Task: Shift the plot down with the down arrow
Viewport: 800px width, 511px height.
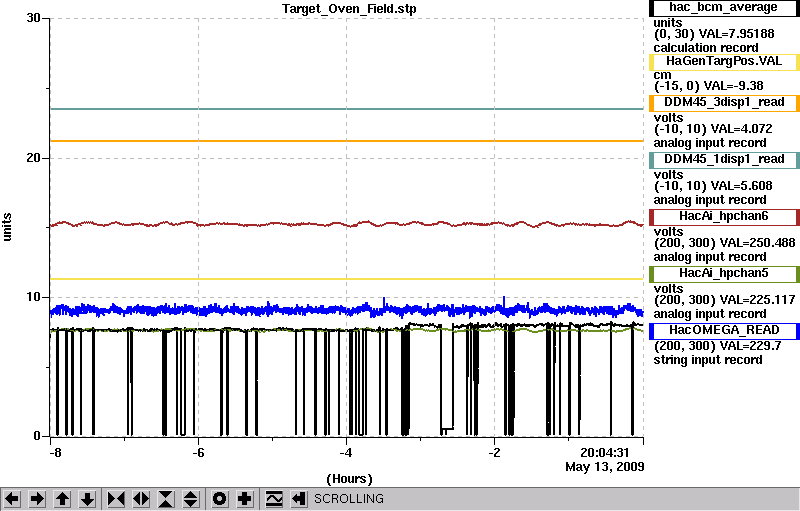Action: 87,499
